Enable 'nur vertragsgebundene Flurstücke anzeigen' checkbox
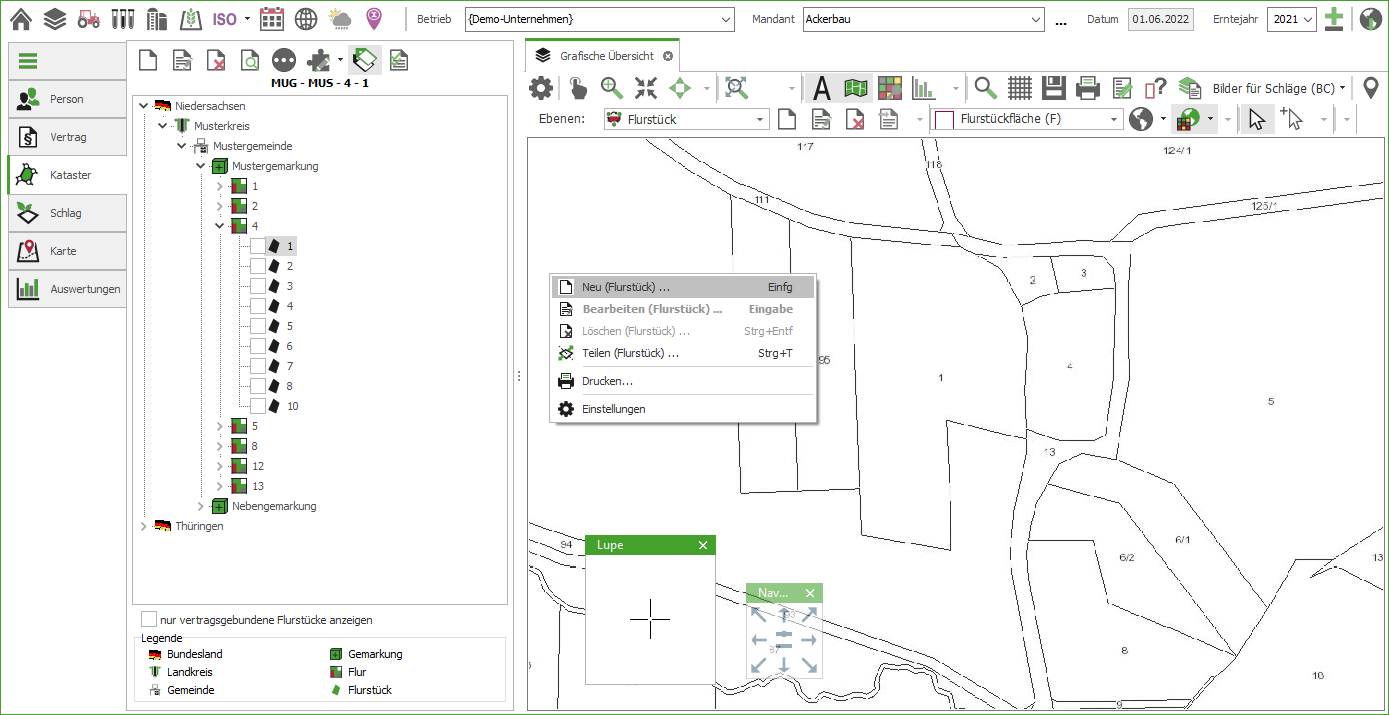Screen dimensions: 1389x715 tap(149, 620)
